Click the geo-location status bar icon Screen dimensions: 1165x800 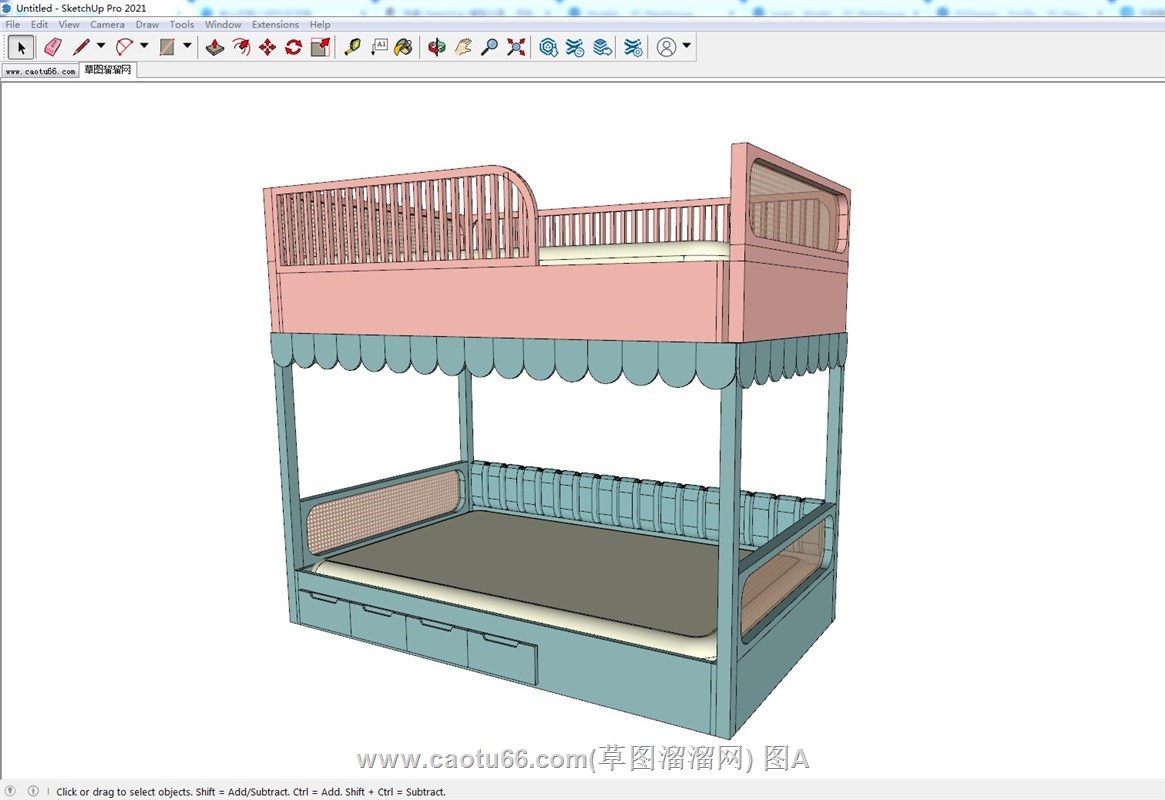(x=10, y=791)
